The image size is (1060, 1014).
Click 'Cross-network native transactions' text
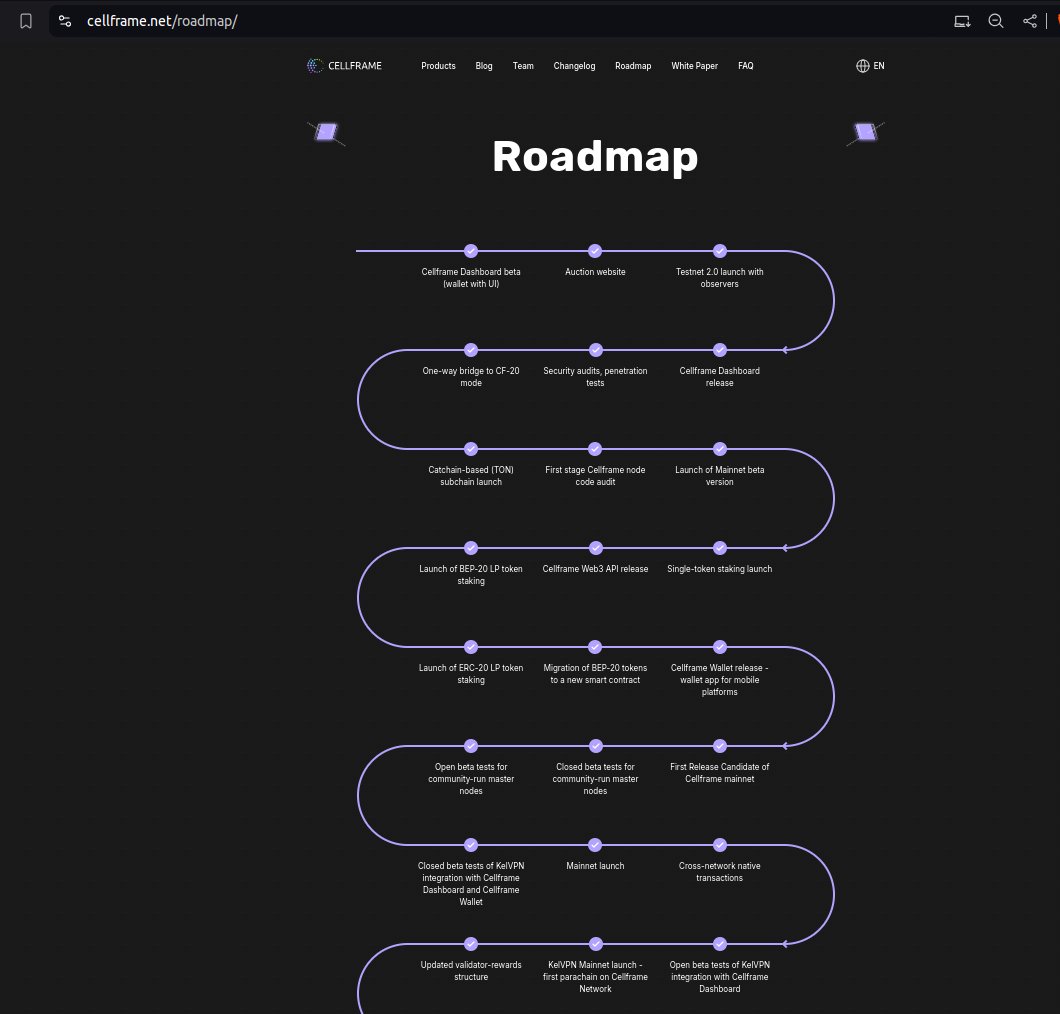(719, 872)
